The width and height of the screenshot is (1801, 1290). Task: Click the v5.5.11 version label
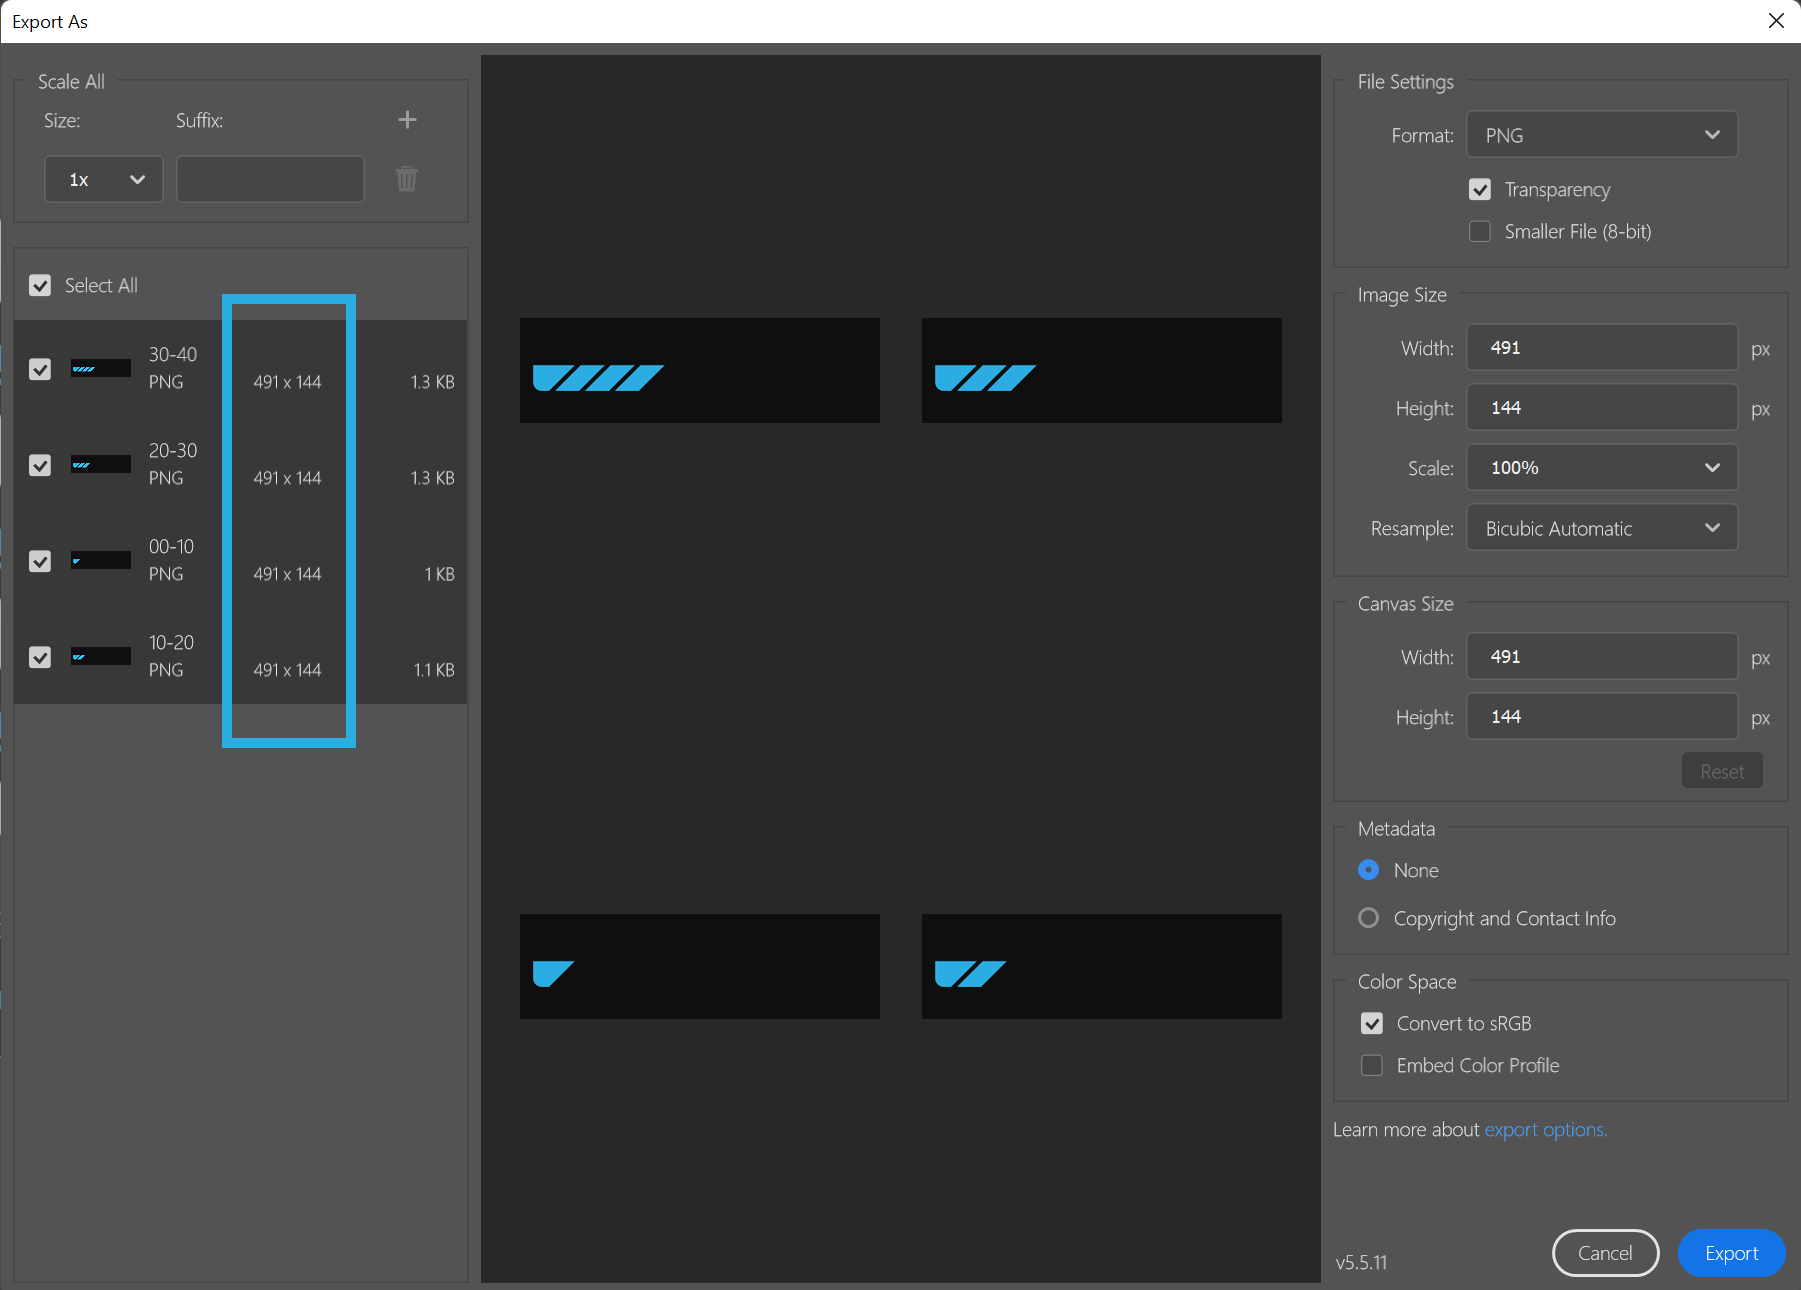tap(1361, 1262)
